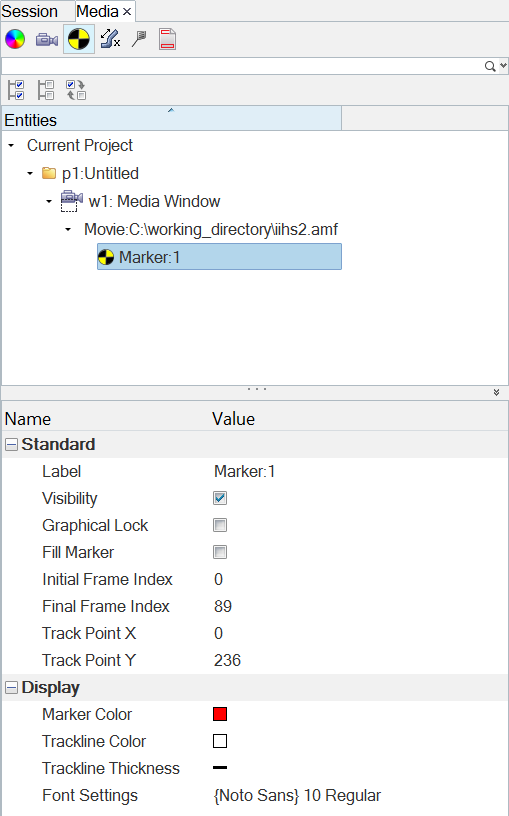Click the uncheck all entities icon

click(x=46, y=90)
